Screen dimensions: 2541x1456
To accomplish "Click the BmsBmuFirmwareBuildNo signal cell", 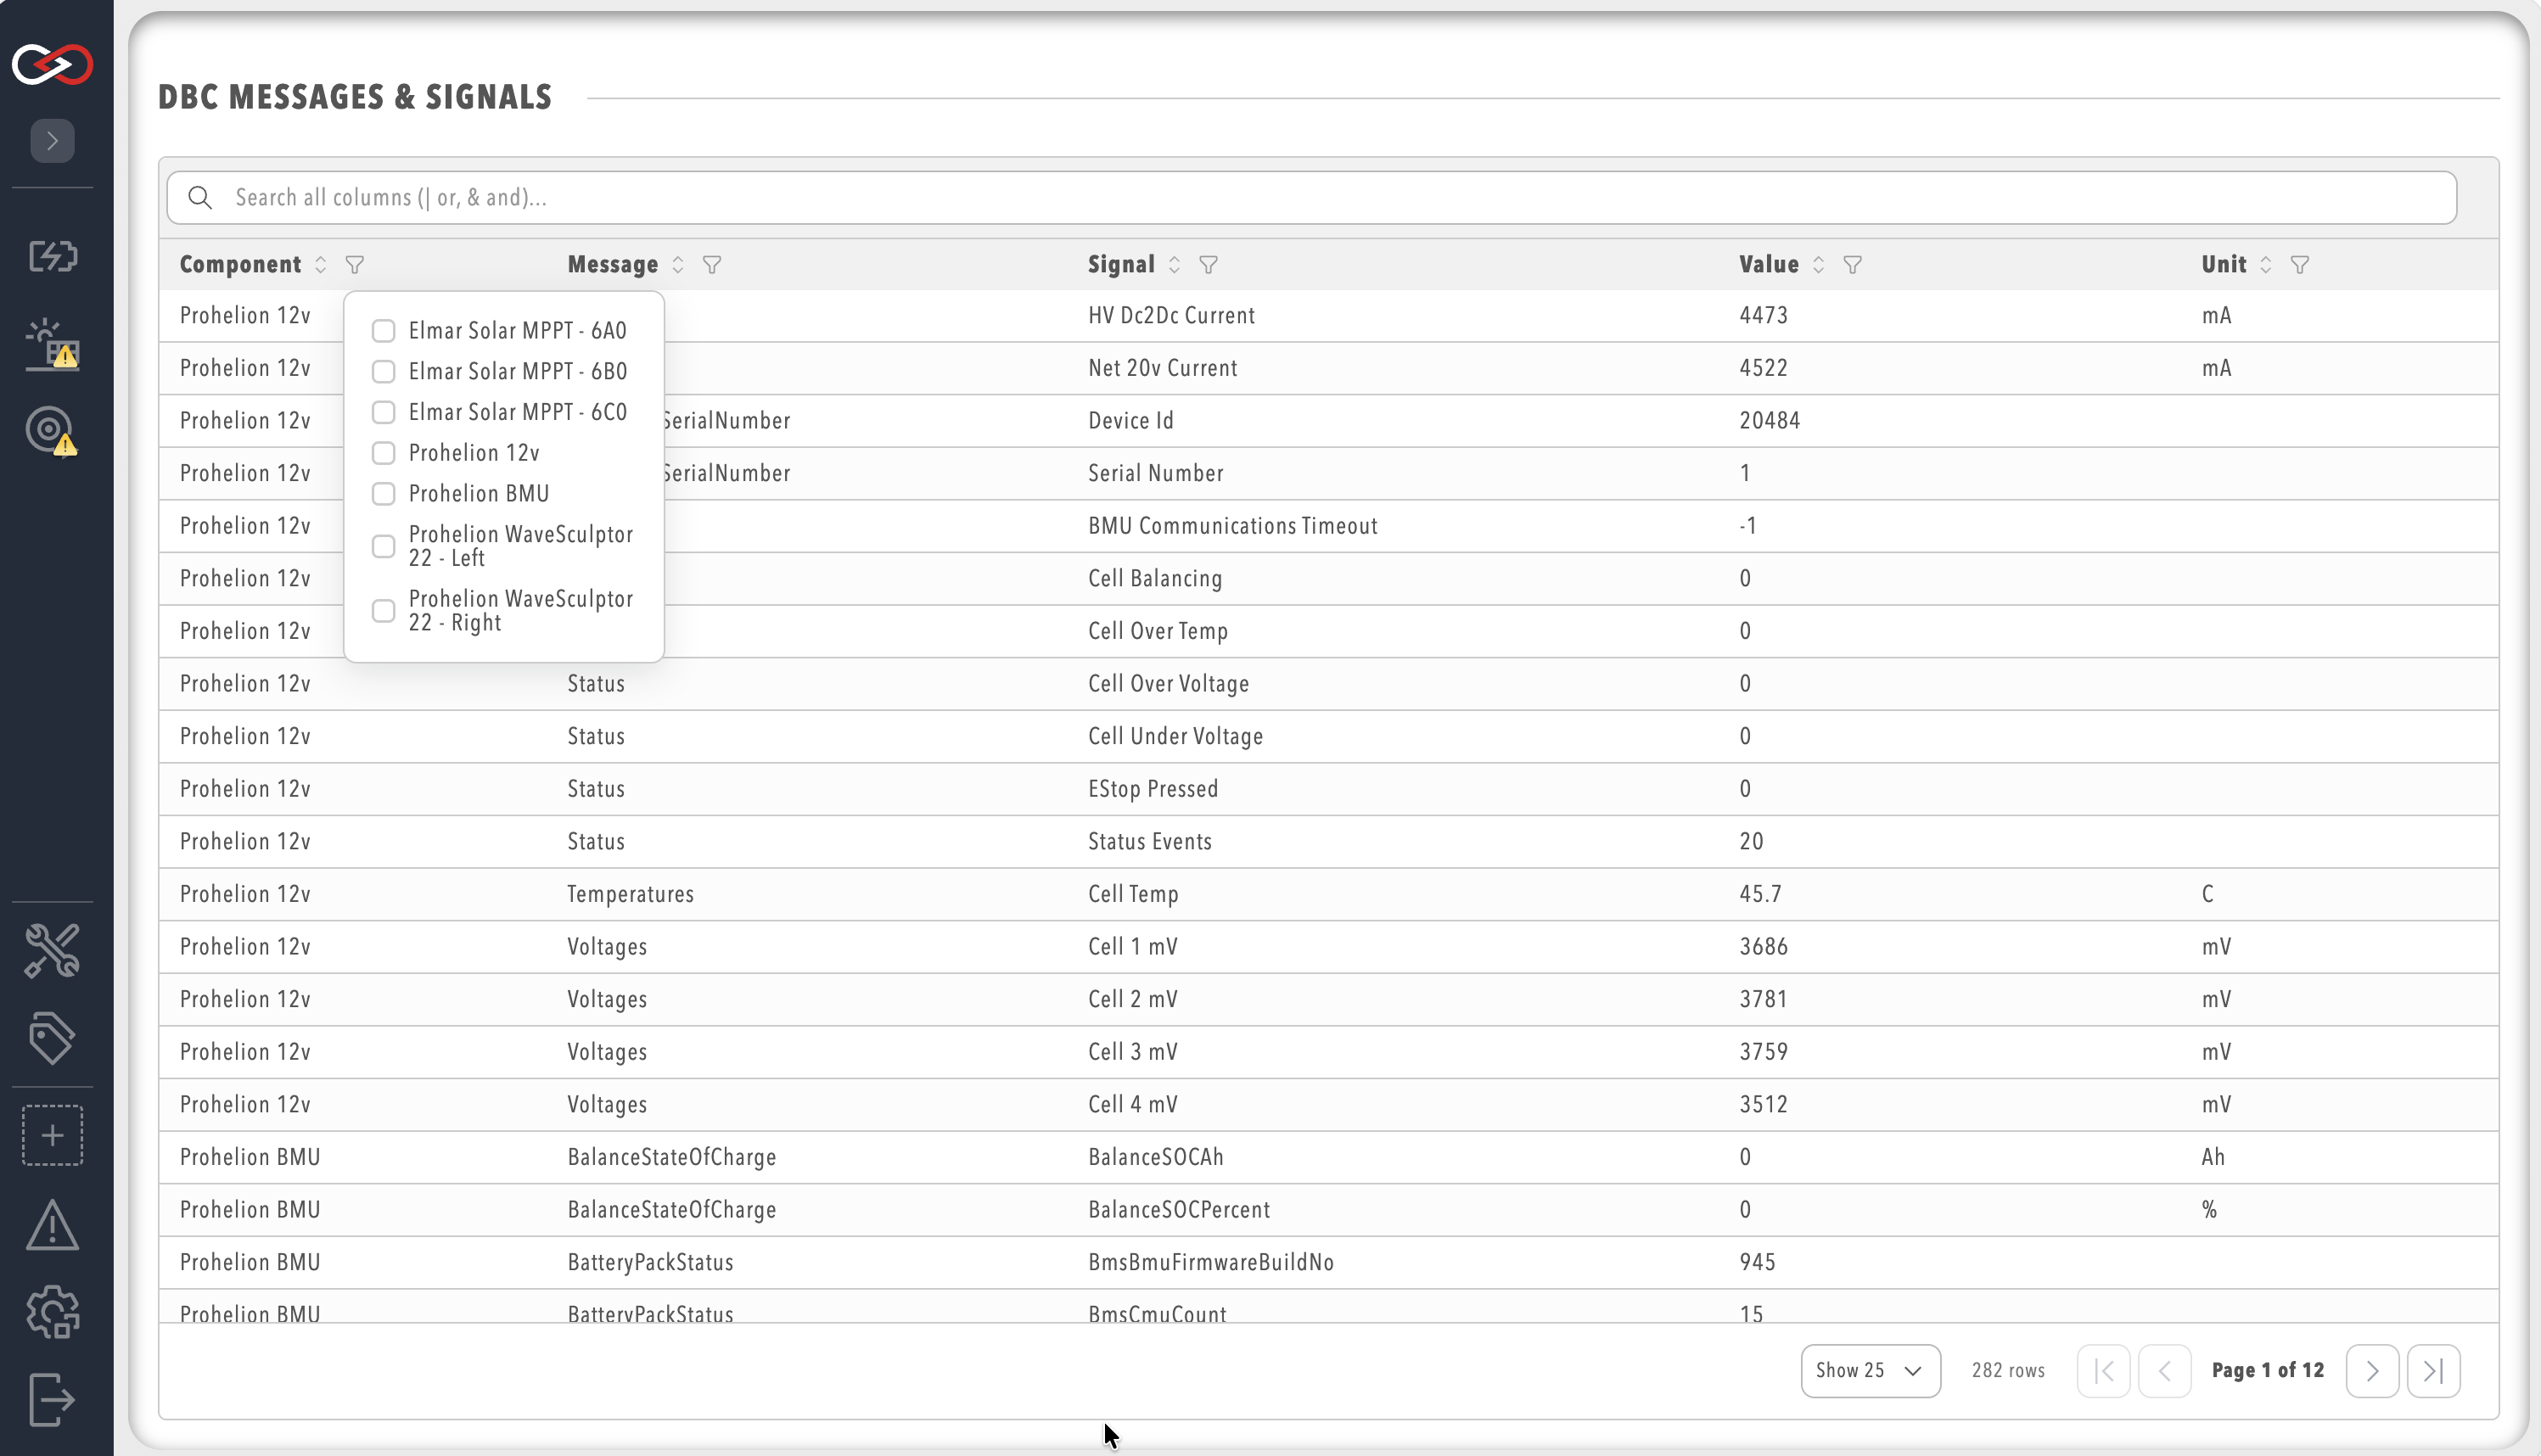I will pyautogui.click(x=1211, y=1263).
